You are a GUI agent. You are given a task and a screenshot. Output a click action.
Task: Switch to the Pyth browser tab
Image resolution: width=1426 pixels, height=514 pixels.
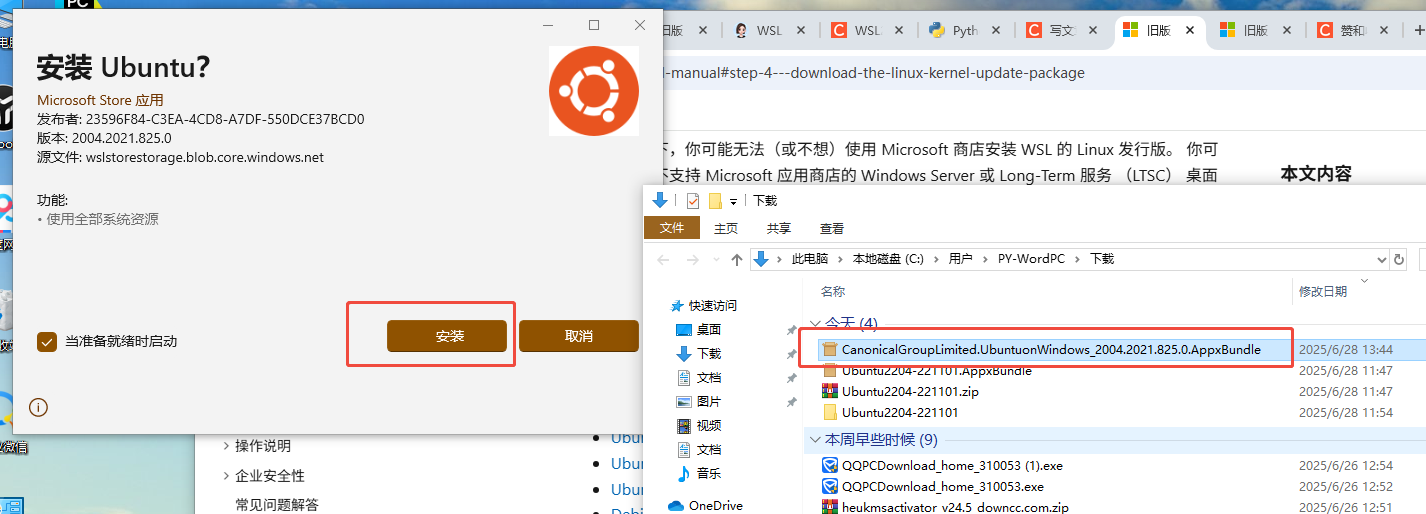(964, 31)
